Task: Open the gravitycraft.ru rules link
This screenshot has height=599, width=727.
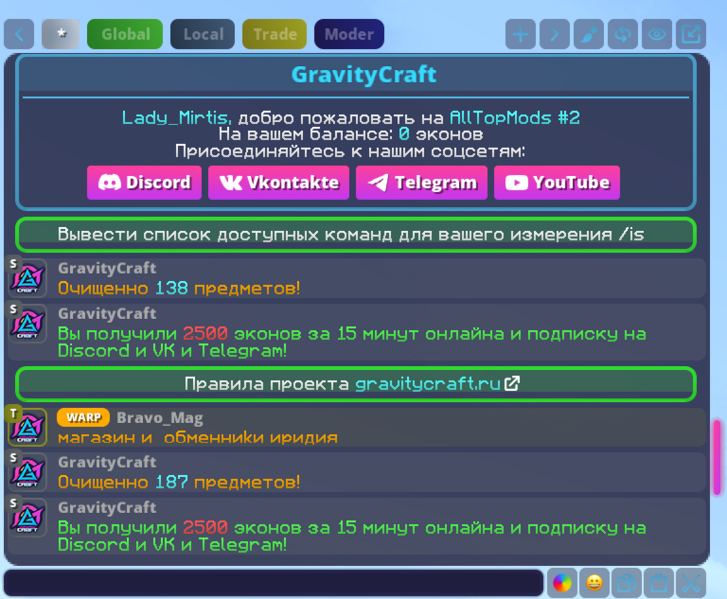Action: tap(437, 384)
